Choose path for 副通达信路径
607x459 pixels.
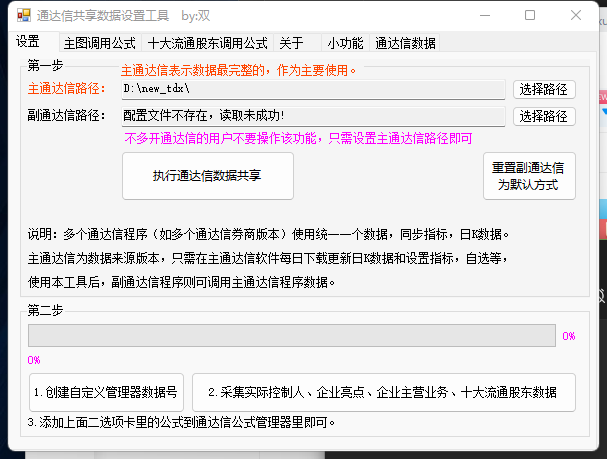click(x=544, y=116)
